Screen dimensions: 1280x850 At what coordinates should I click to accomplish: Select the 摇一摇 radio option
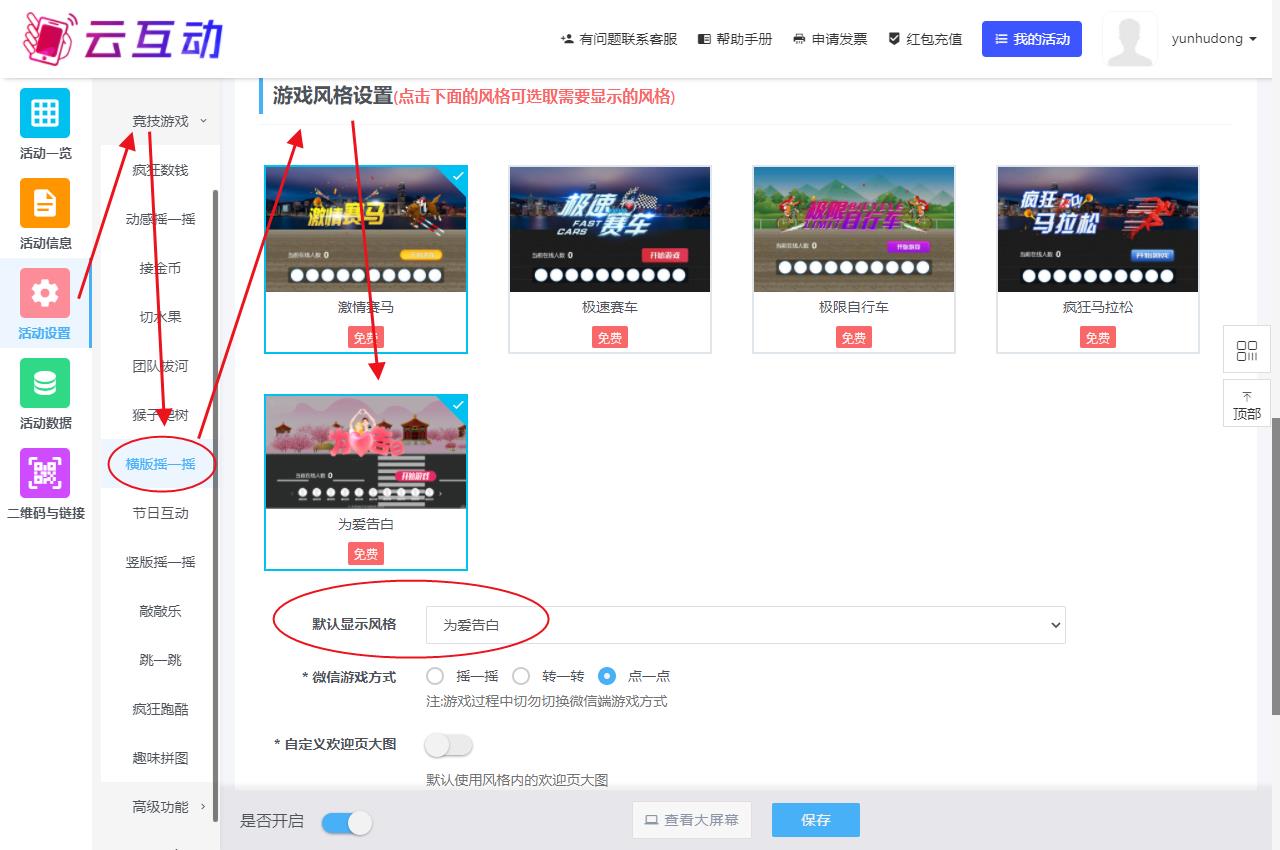pos(435,676)
